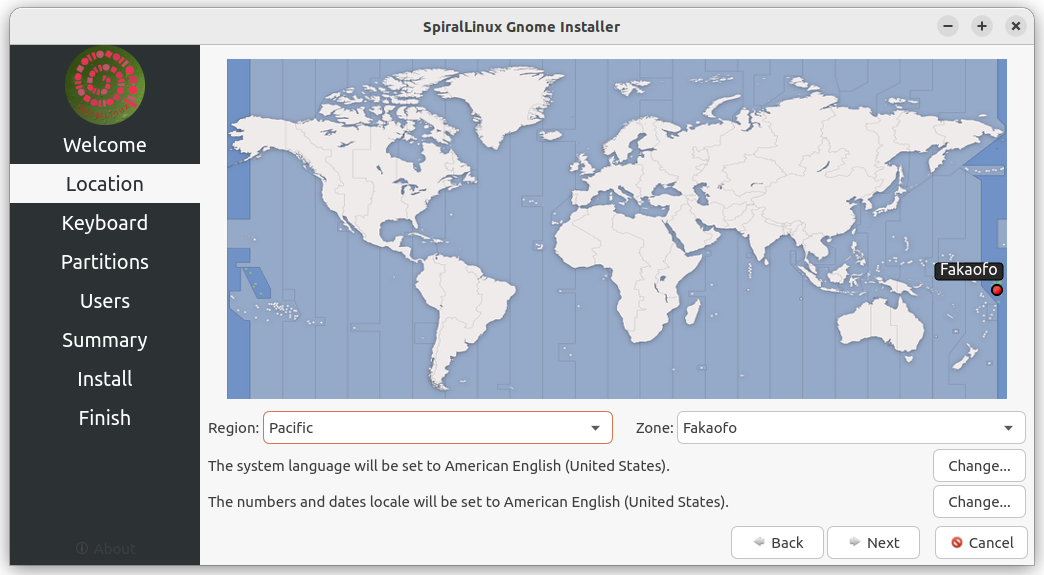The width and height of the screenshot is (1044, 575).
Task: Click the Cancel button
Action: click(x=981, y=542)
